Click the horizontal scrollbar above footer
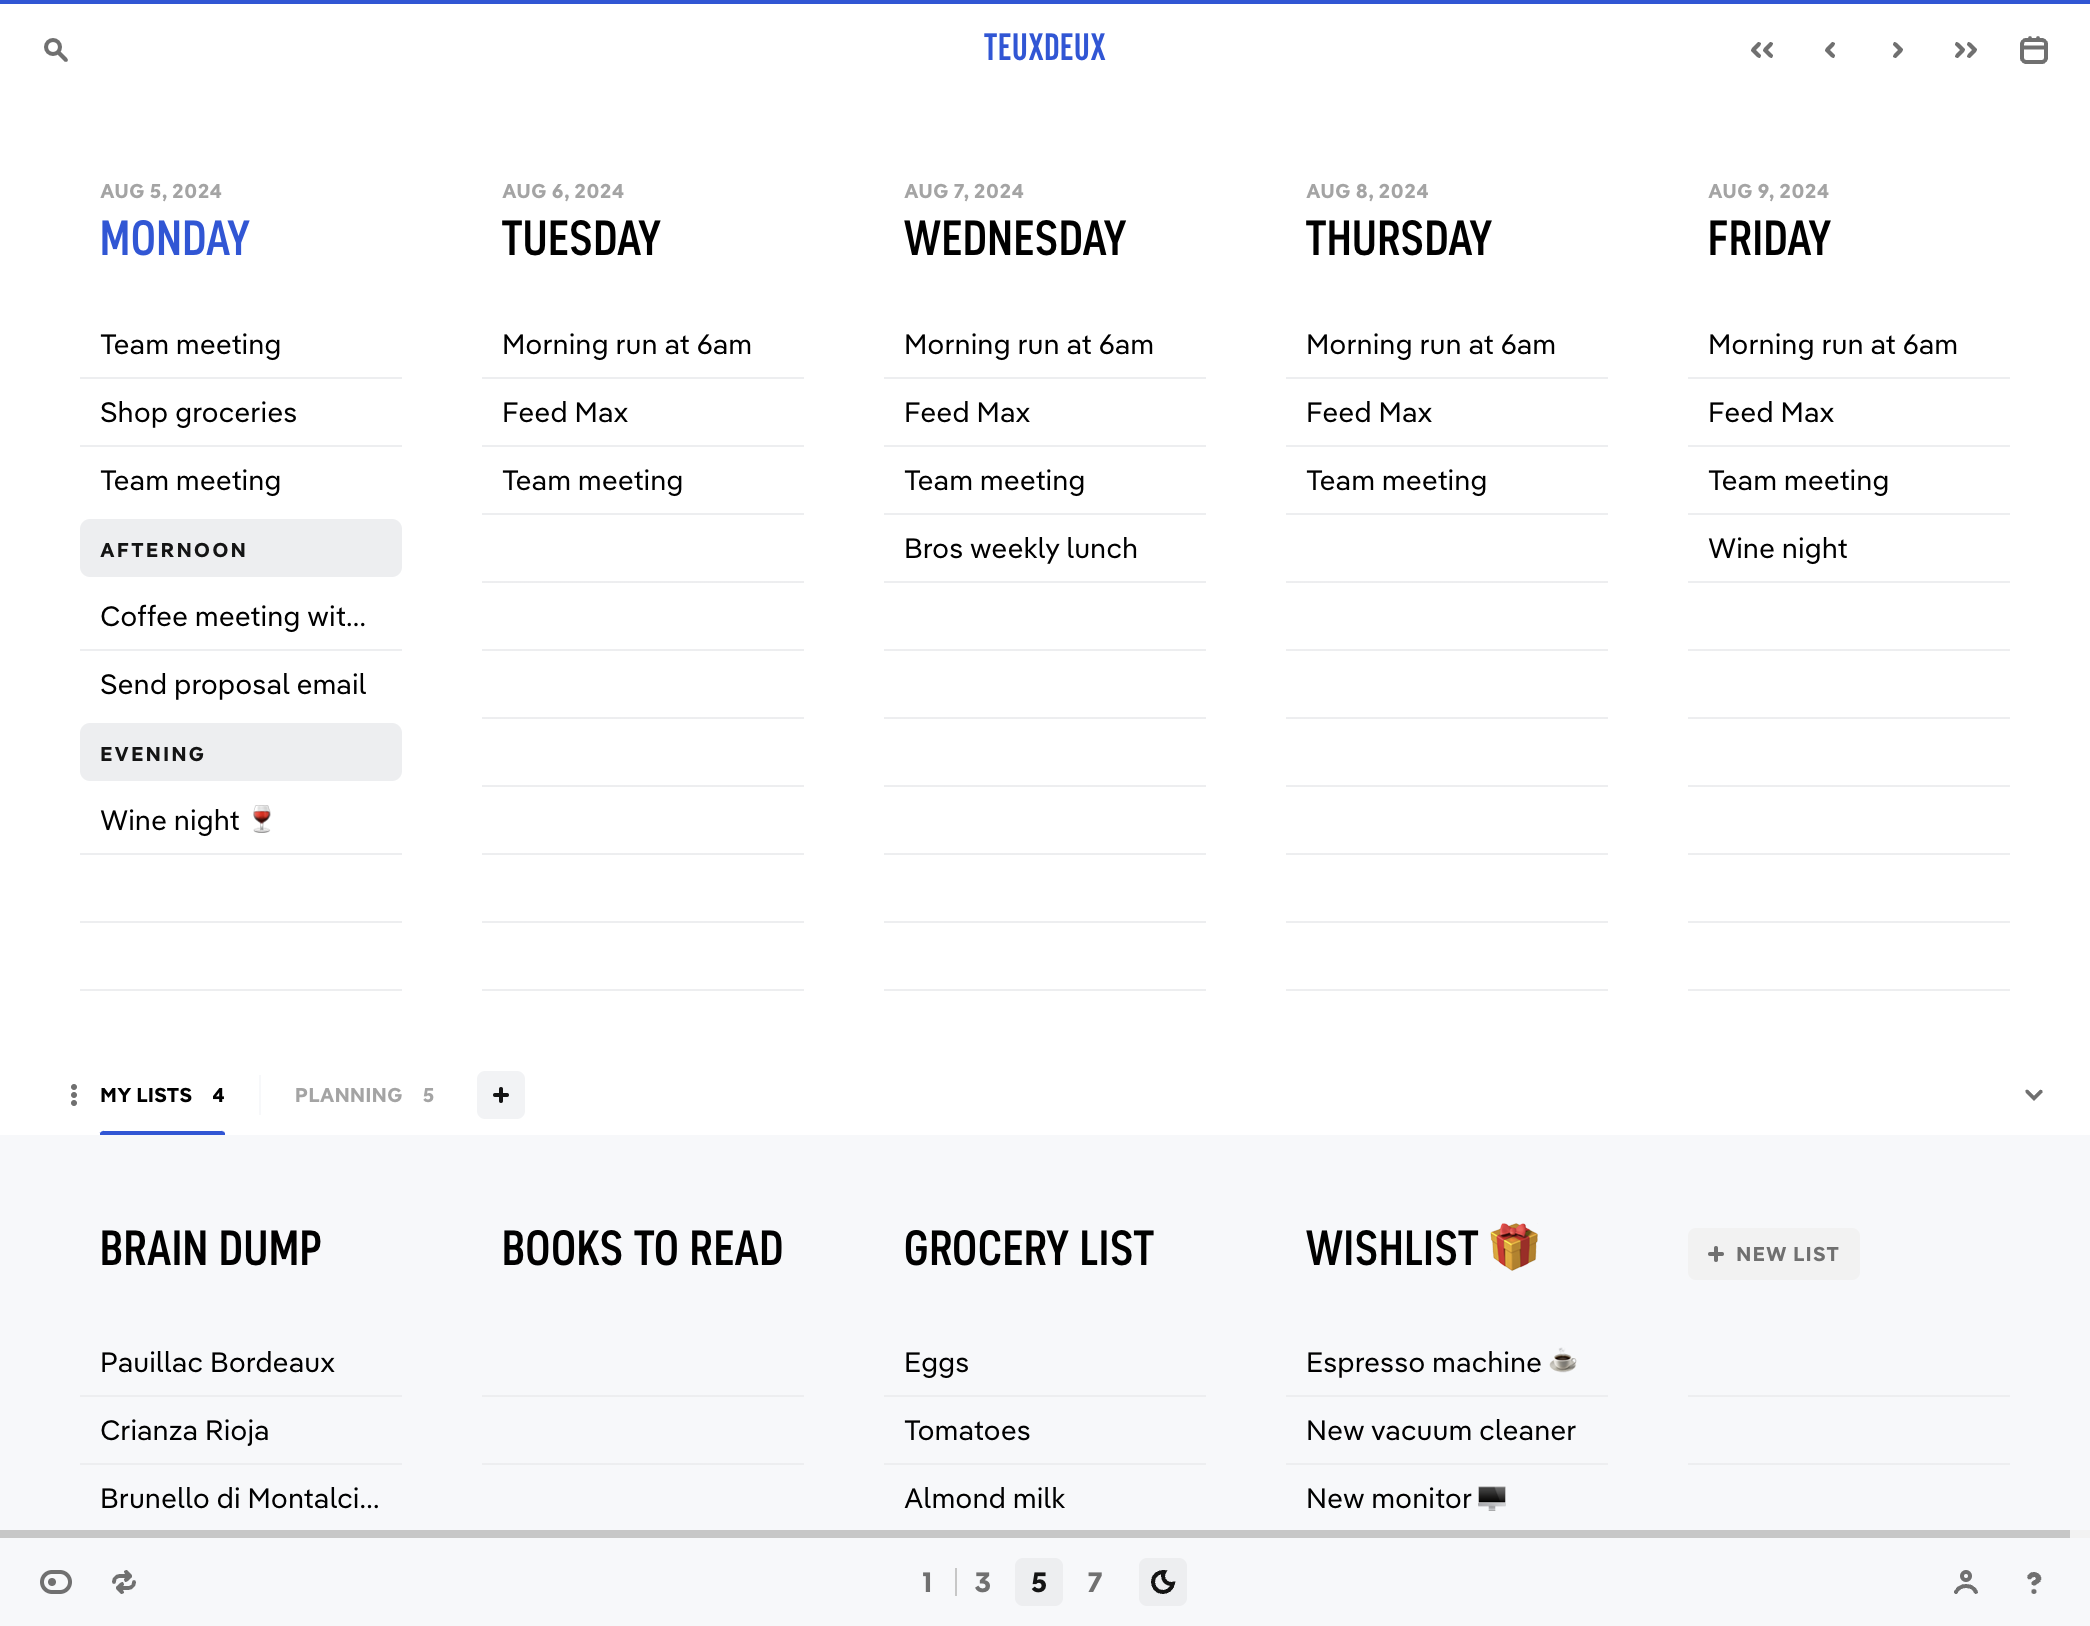Viewport: 2090px width, 1626px height. coord(1035,1533)
